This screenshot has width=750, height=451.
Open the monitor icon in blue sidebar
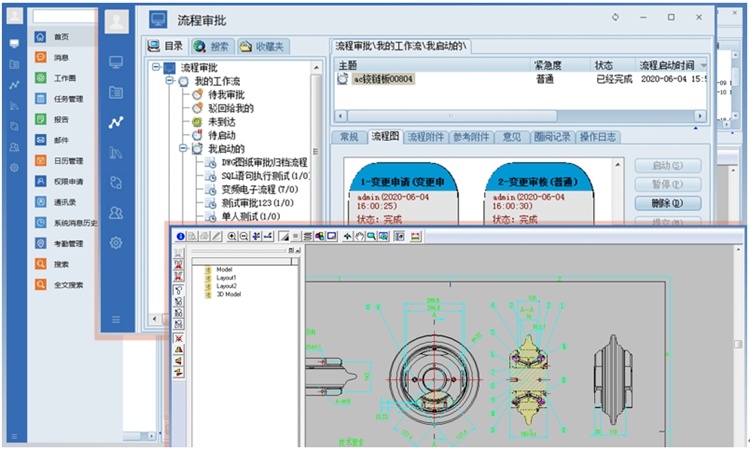pyautogui.click(x=117, y=62)
